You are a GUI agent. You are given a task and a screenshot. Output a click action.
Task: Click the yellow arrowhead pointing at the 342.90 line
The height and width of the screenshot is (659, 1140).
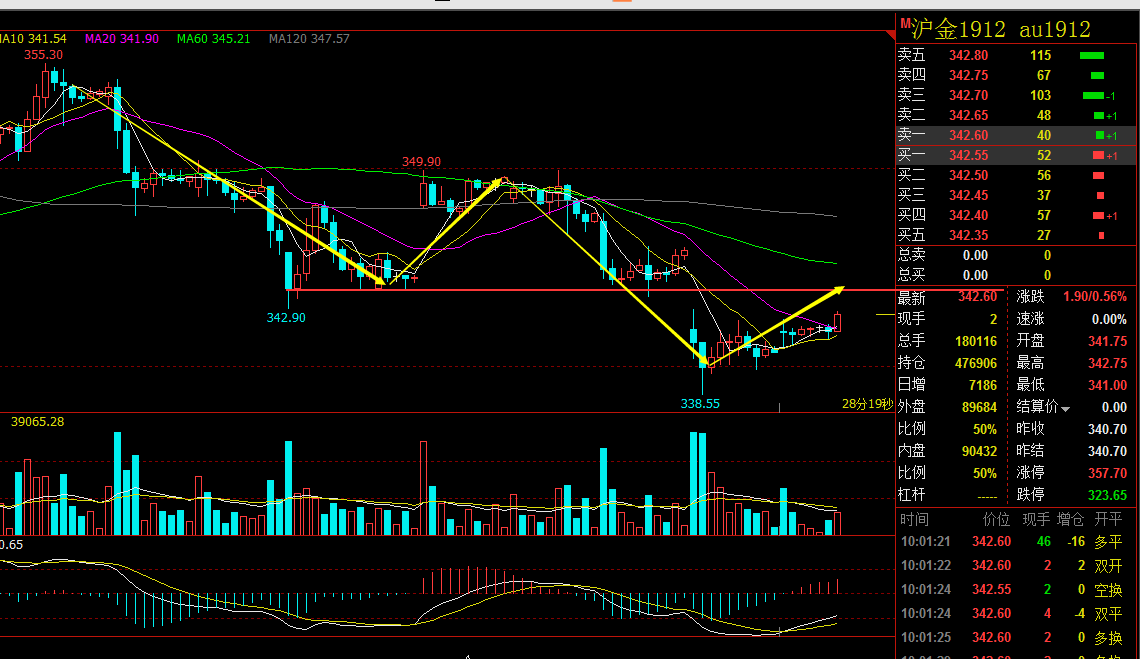pos(380,280)
